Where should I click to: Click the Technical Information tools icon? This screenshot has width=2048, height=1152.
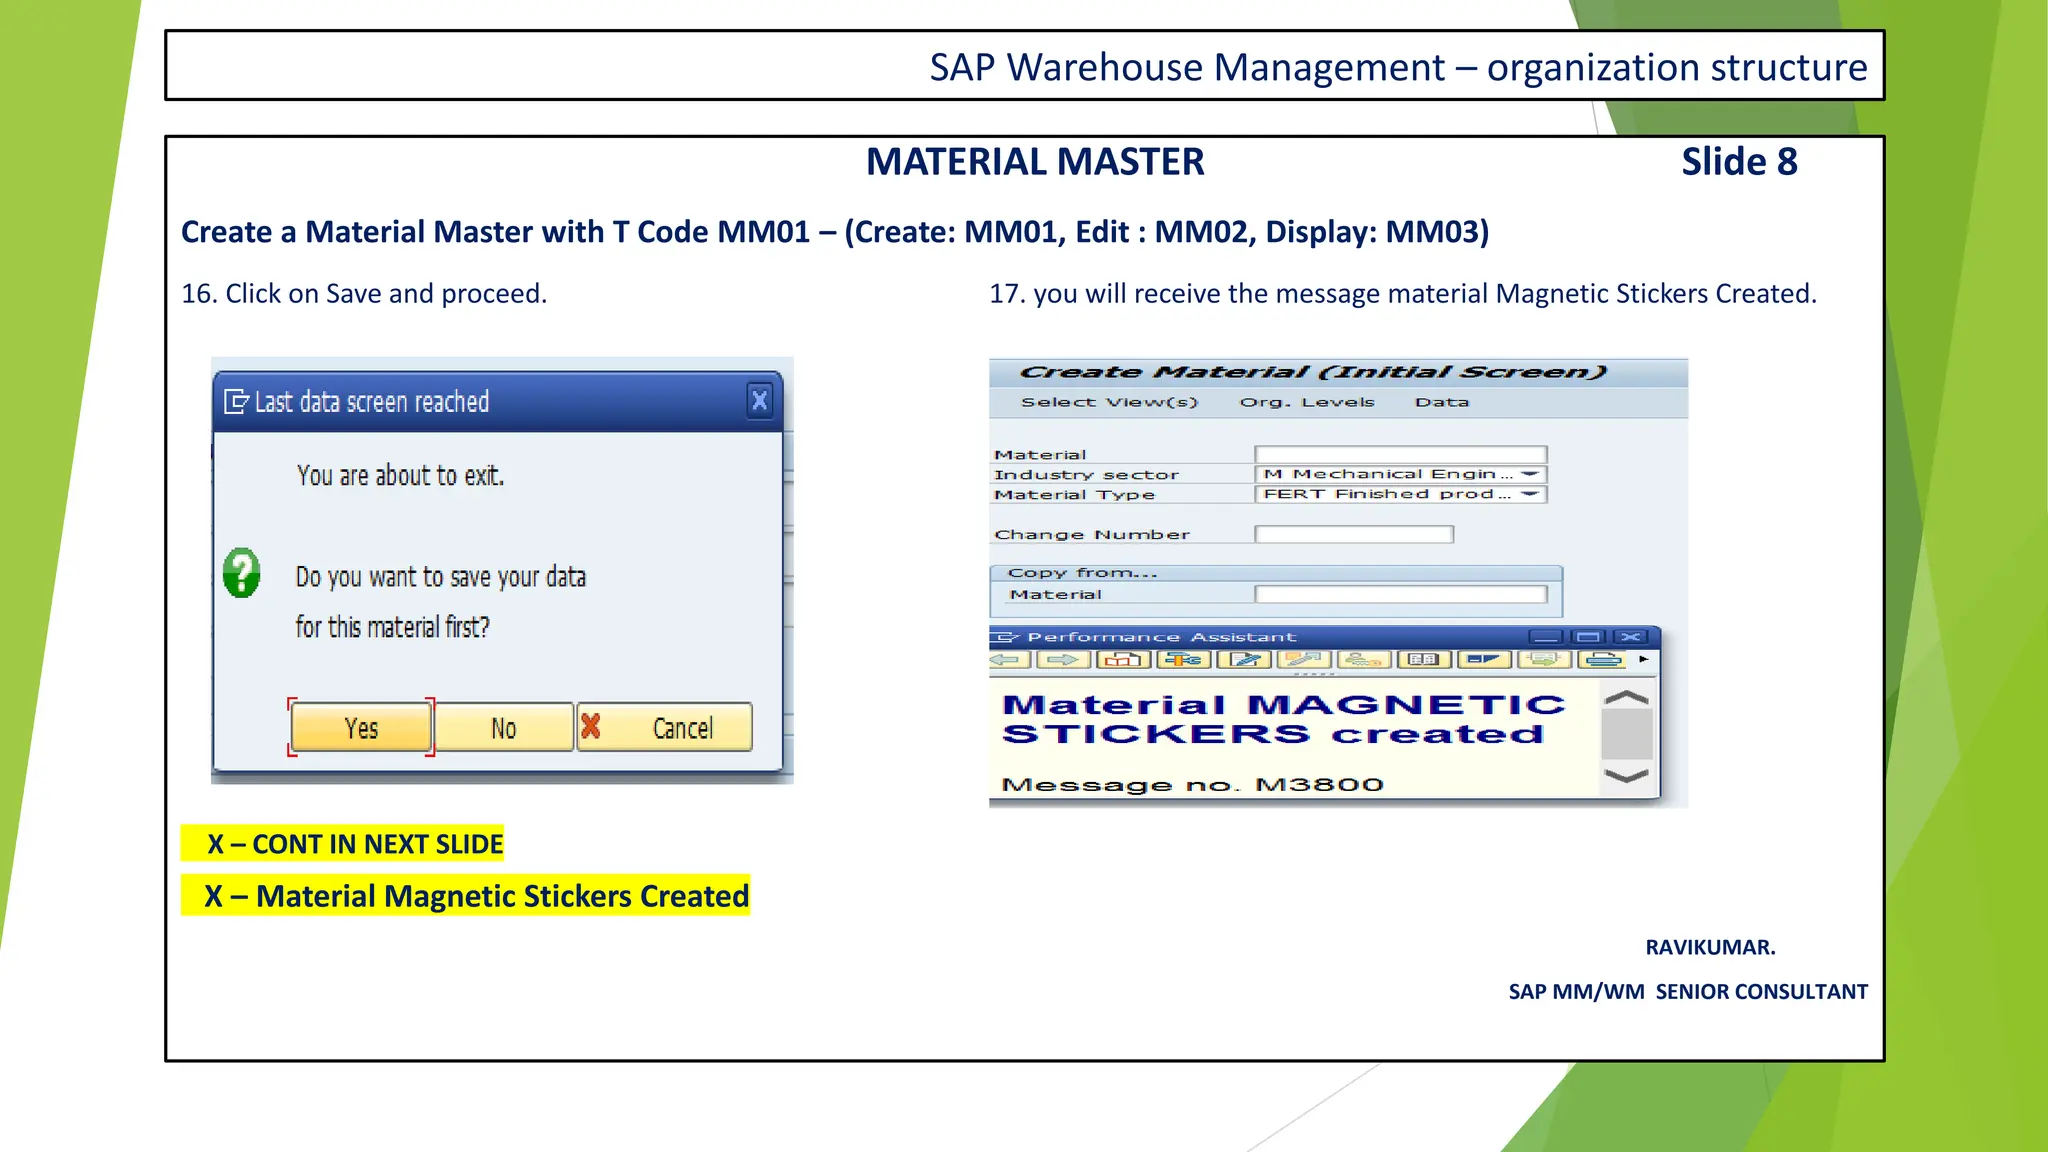coord(1183,660)
